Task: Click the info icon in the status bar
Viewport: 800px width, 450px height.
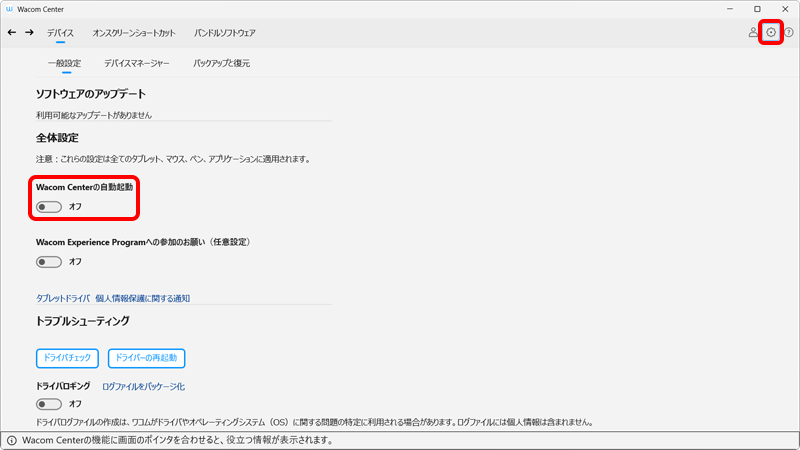Action: click(12, 440)
